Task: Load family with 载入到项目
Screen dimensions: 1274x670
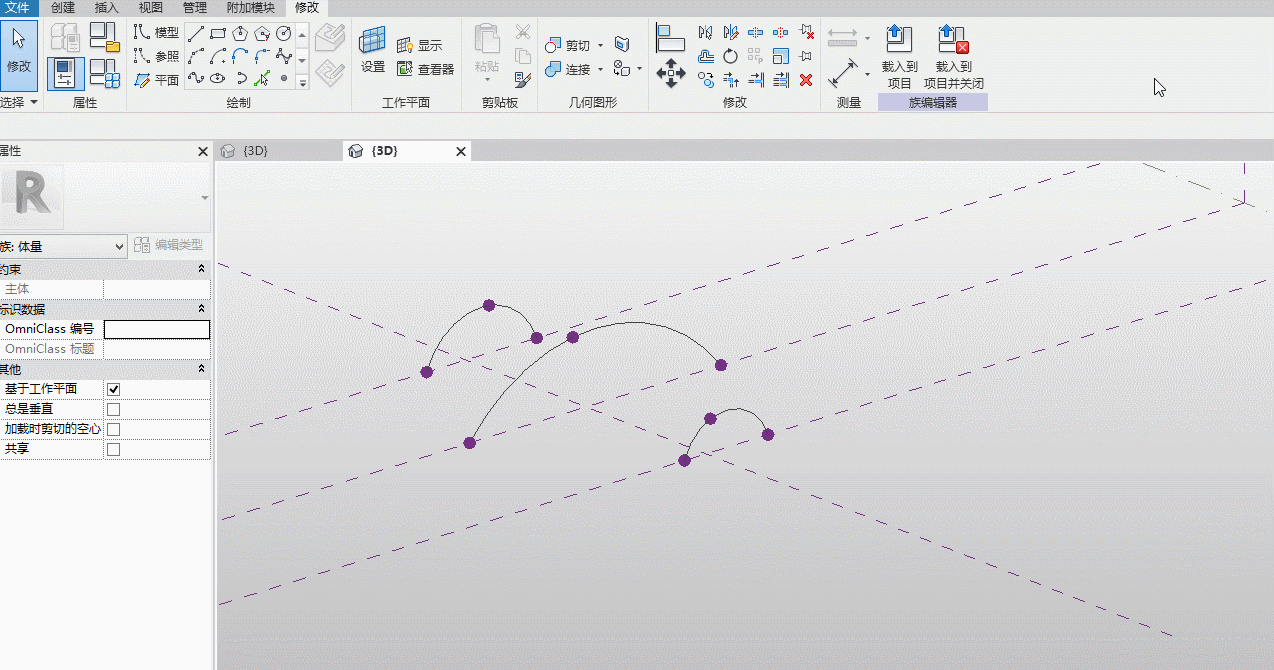Action: [899, 57]
